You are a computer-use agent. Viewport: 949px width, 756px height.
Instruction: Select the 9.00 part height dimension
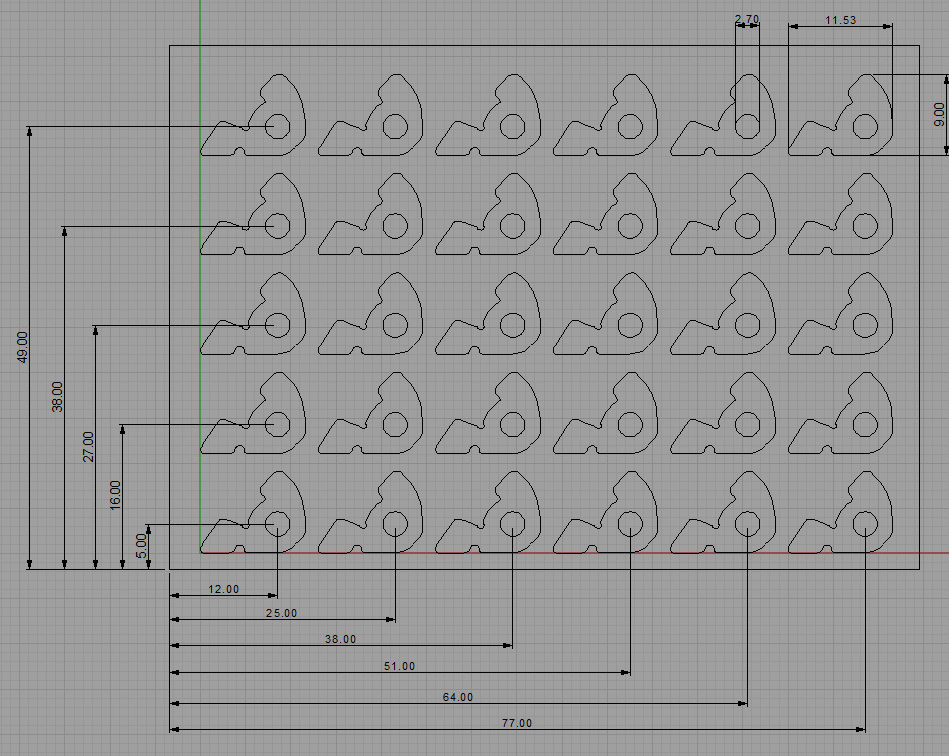[x=938, y=112]
